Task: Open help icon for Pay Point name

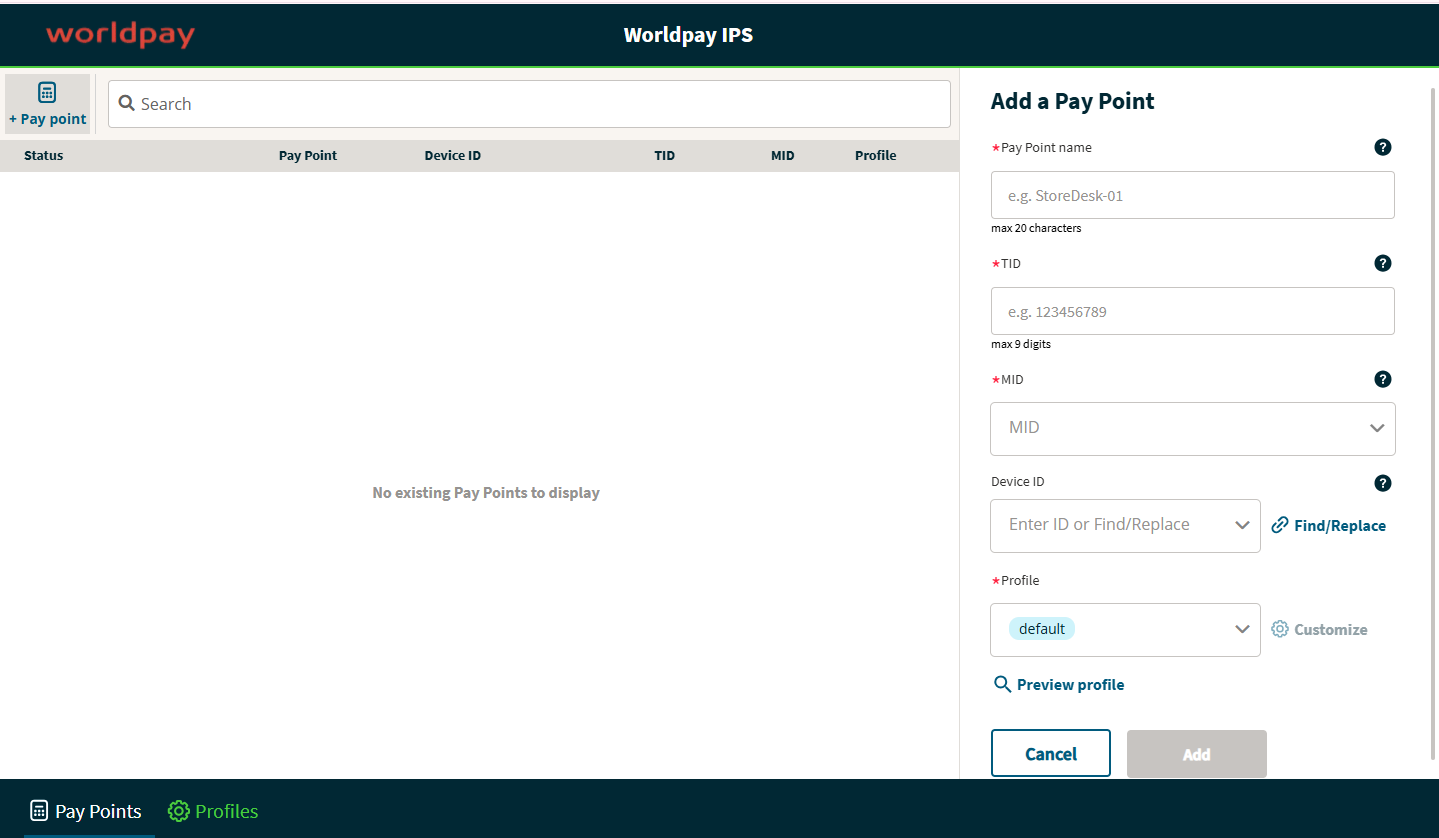Action: tap(1382, 148)
